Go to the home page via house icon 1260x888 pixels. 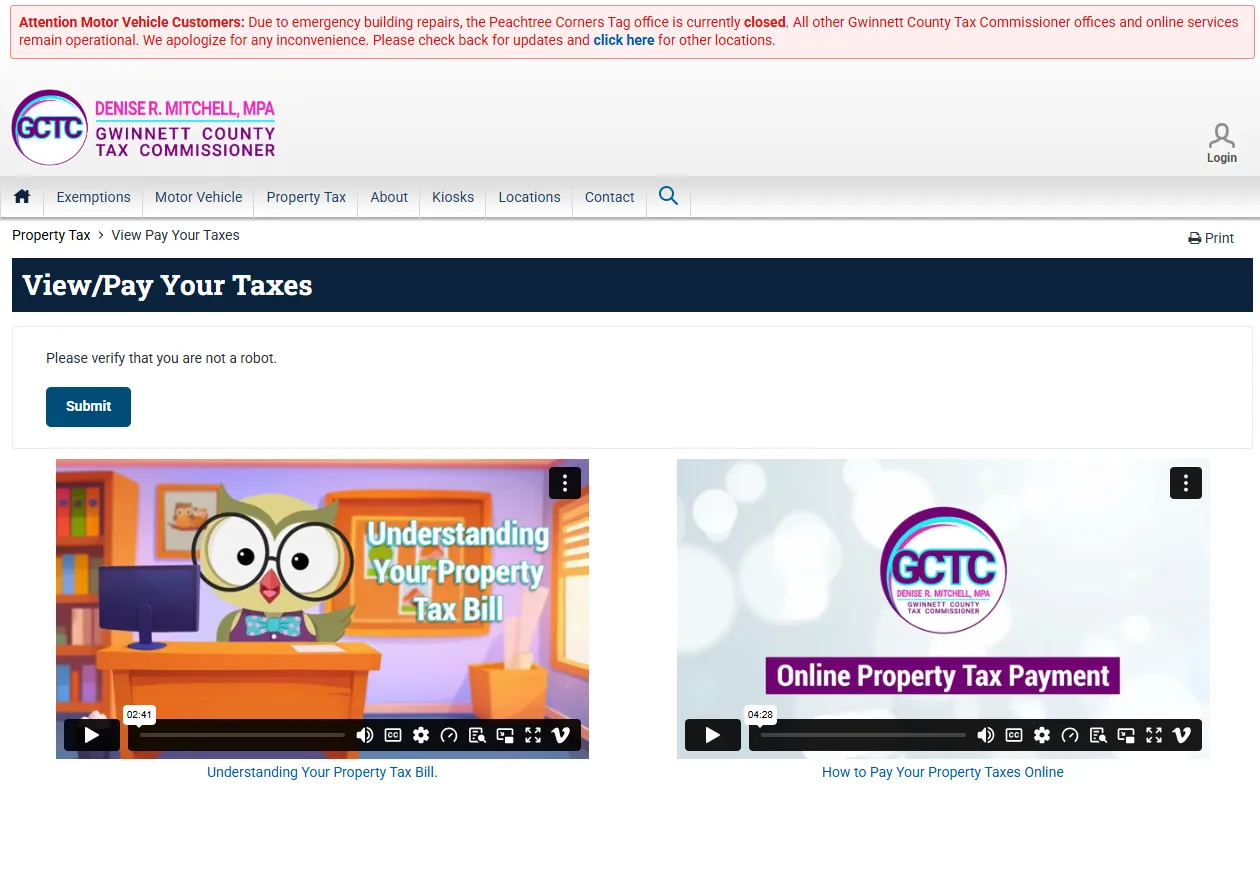tap(22, 197)
